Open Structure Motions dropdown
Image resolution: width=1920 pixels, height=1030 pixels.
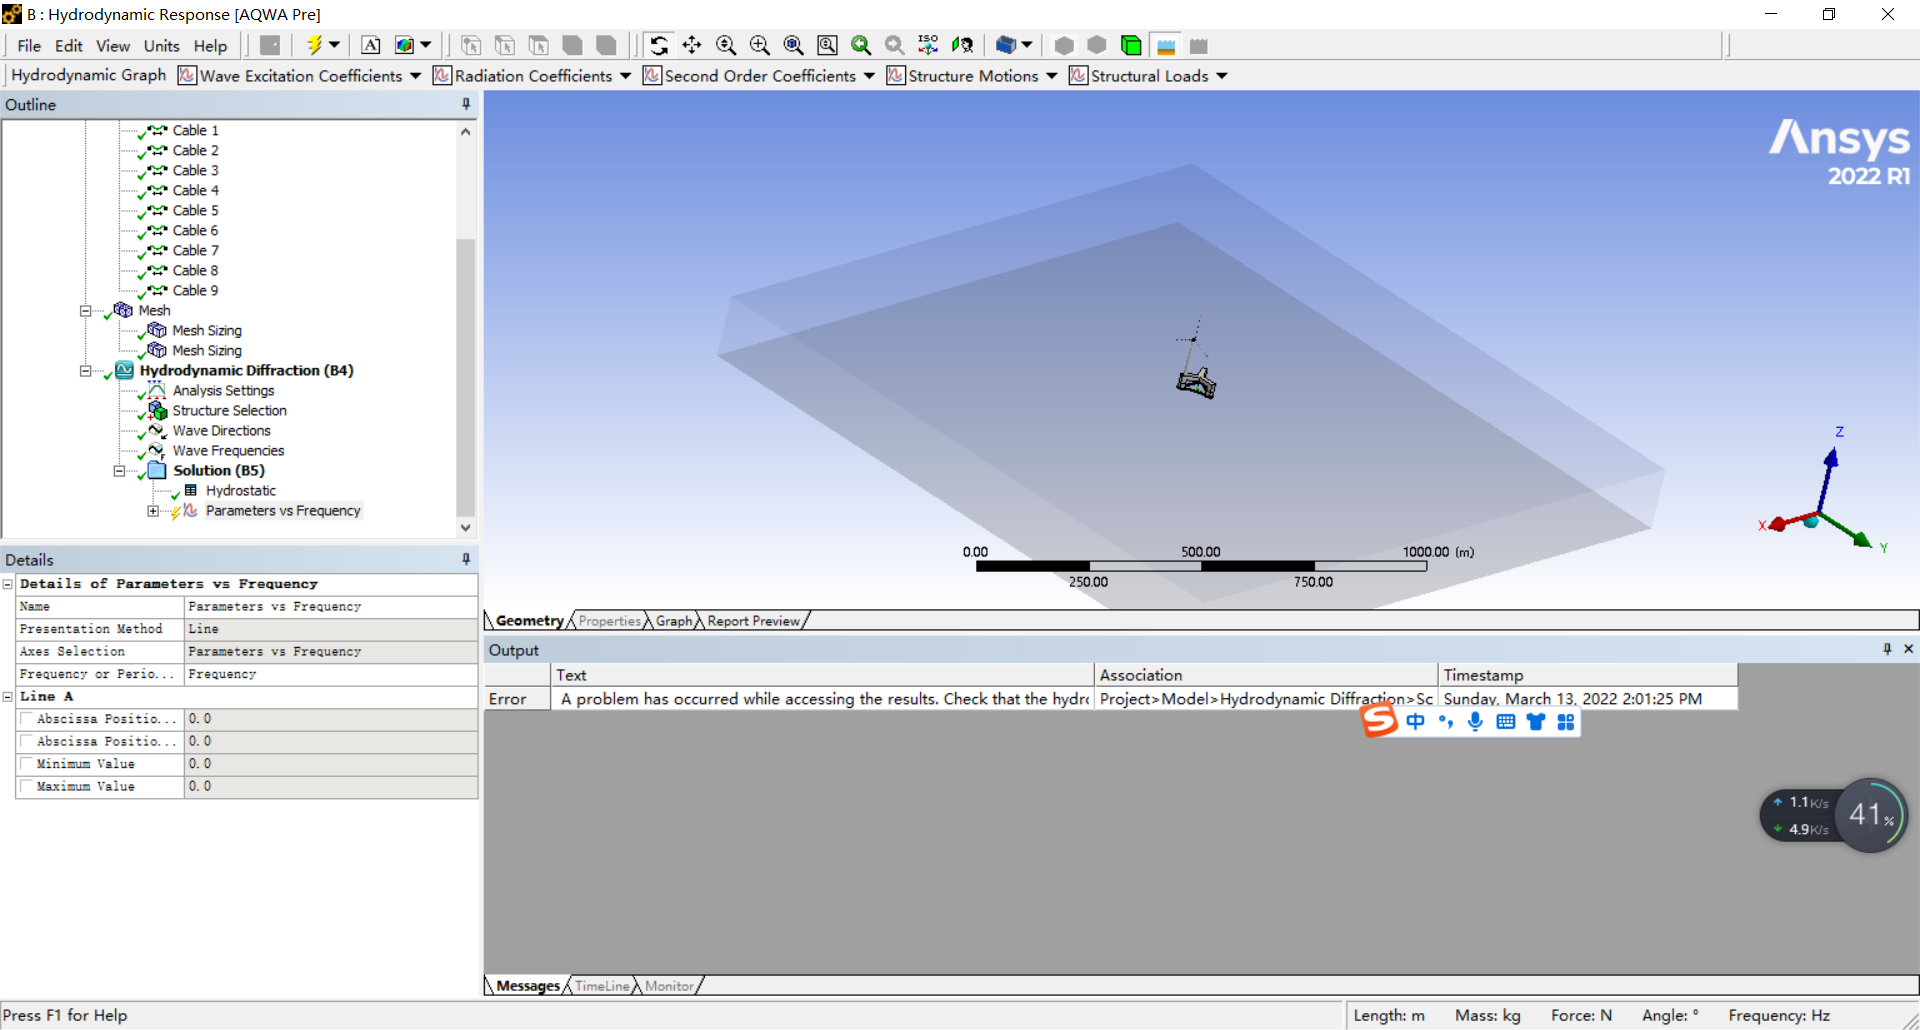1051,76
